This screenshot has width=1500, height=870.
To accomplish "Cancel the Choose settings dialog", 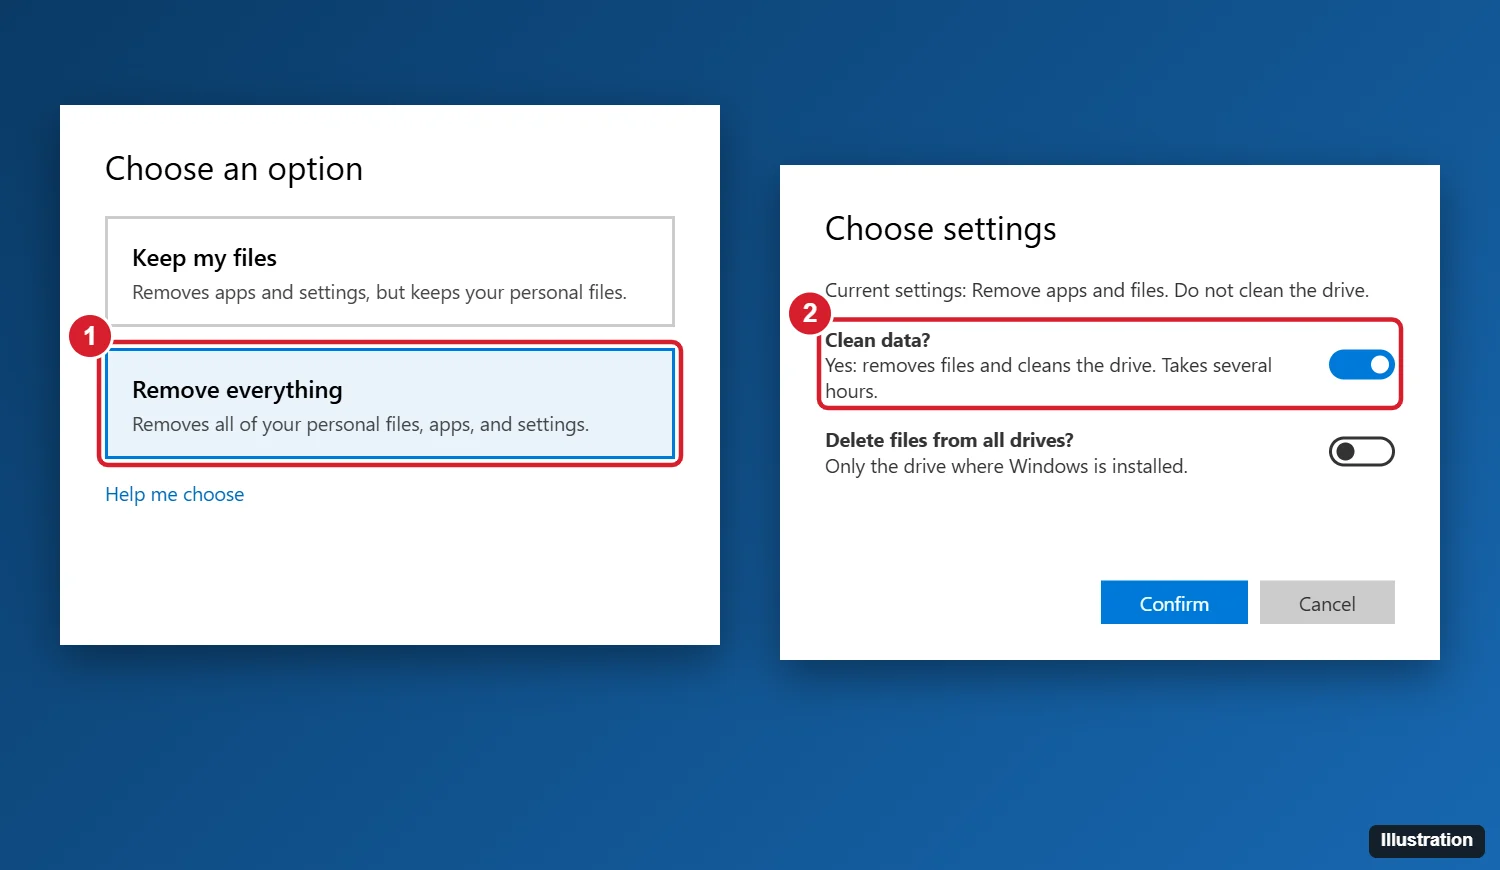I will tap(1327, 603).
